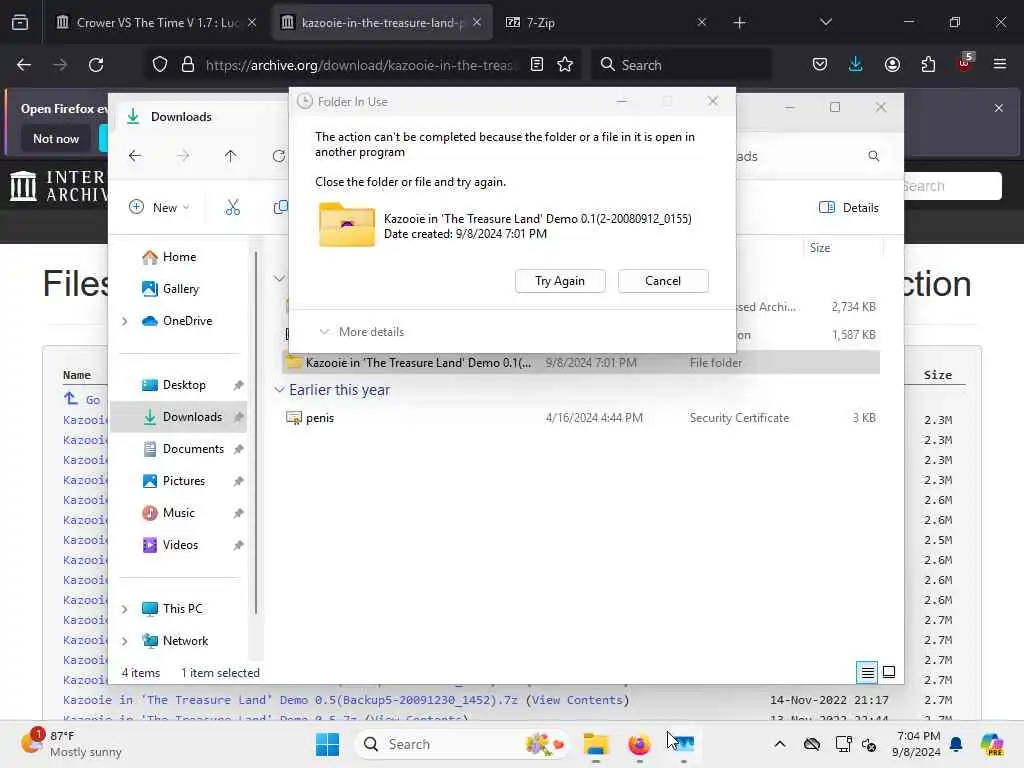The image size is (1024, 768).
Task: Open the Firefox hamburger menu
Action: coord(1000,65)
